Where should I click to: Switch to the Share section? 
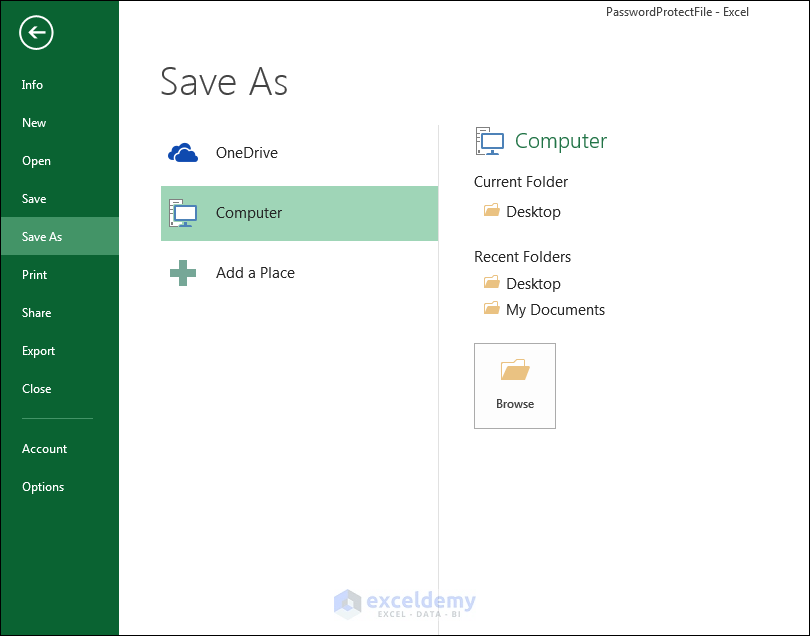pyautogui.click(x=36, y=312)
